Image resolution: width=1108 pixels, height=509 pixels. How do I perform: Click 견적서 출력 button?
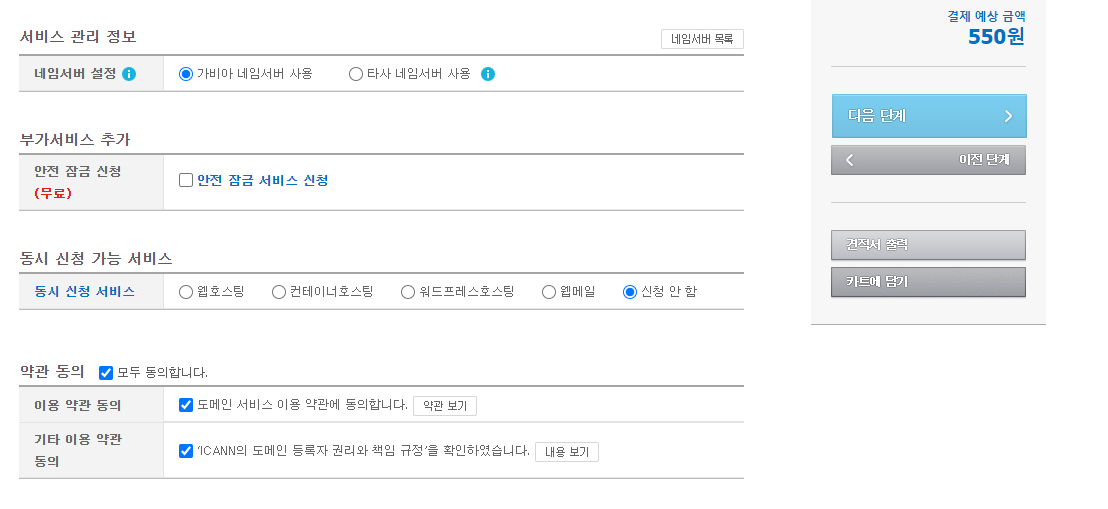click(929, 245)
